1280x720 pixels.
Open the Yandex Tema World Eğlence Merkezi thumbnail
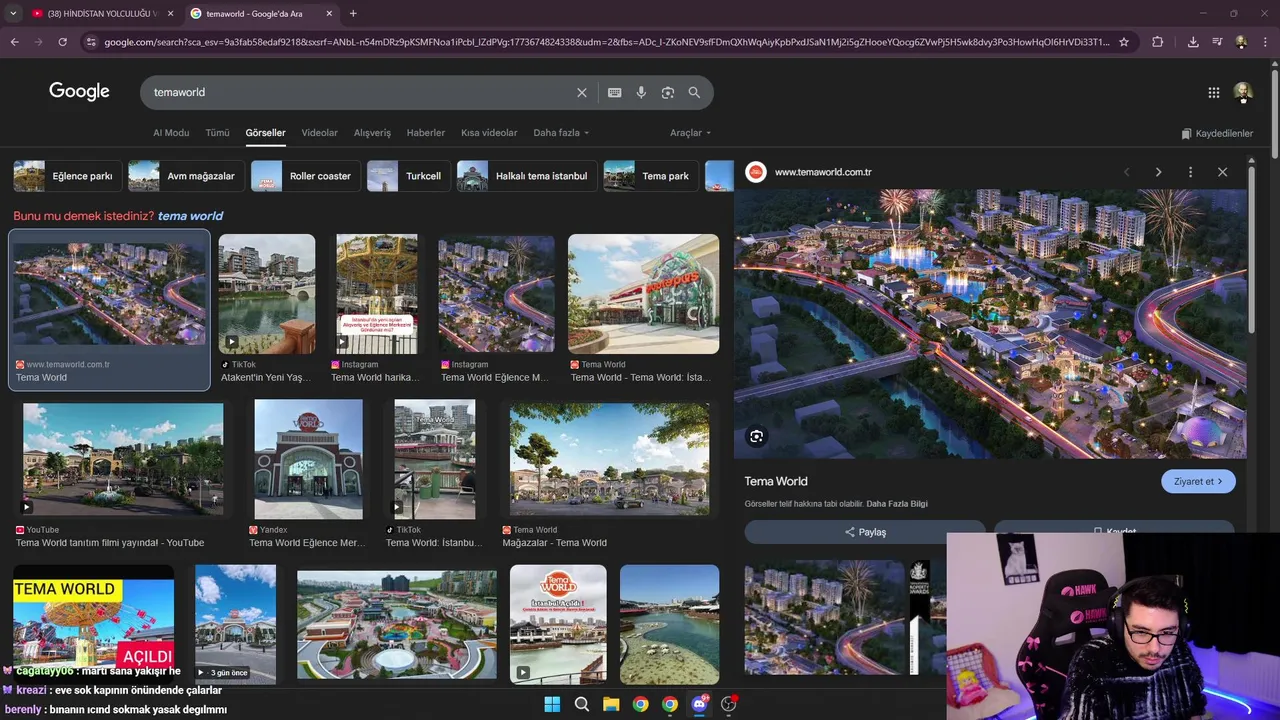pyautogui.click(x=308, y=460)
